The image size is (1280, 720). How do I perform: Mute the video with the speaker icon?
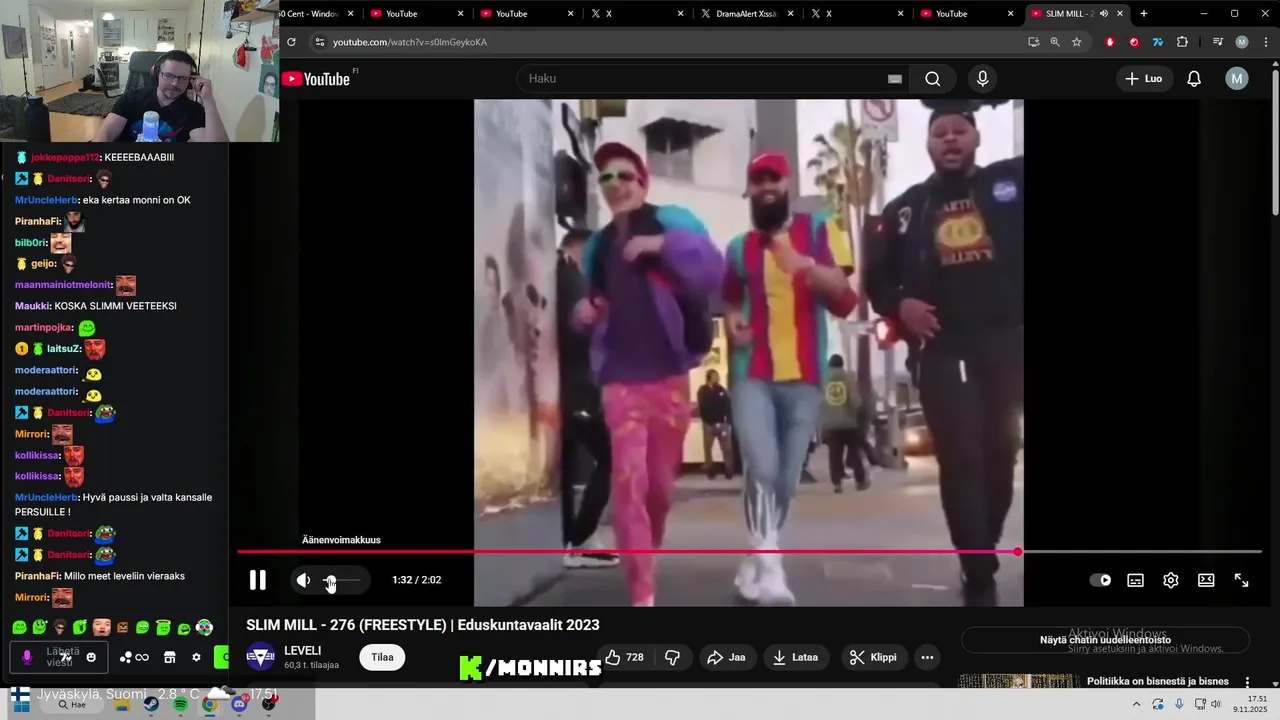[x=303, y=580]
